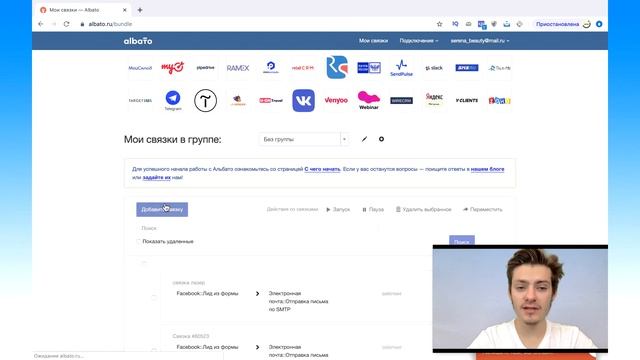Screen dimensions: 640x360
Task: Check the box for 'связка лидер' row
Action: click(154, 297)
